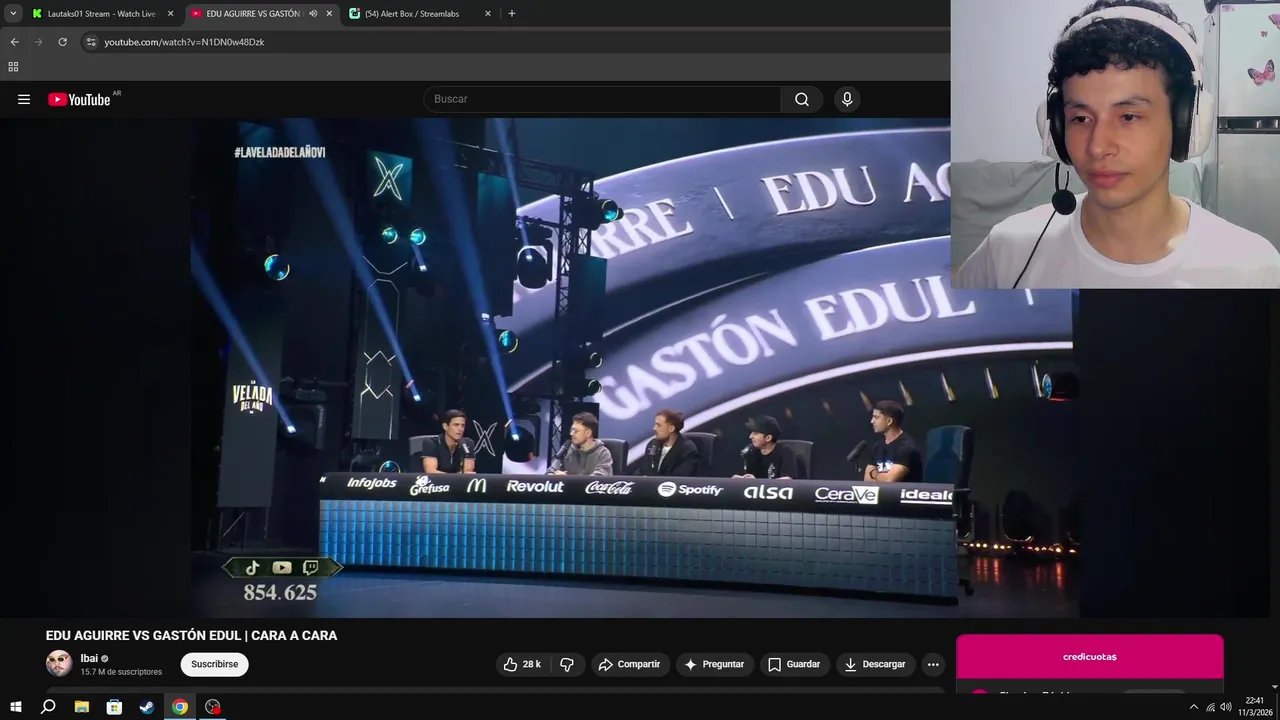Open File Explorer from taskbar
The height and width of the screenshot is (720, 1280).
tap(82, 707)
